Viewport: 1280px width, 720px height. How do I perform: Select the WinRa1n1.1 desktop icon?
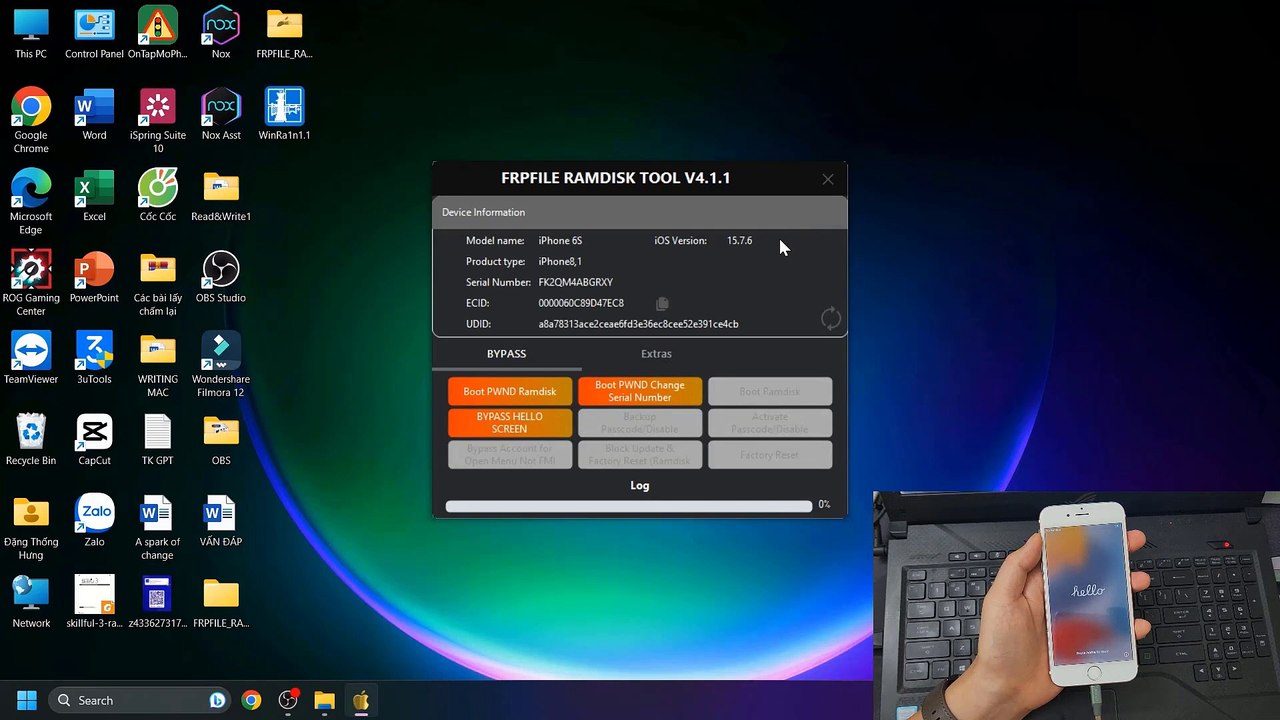point(285,115)
